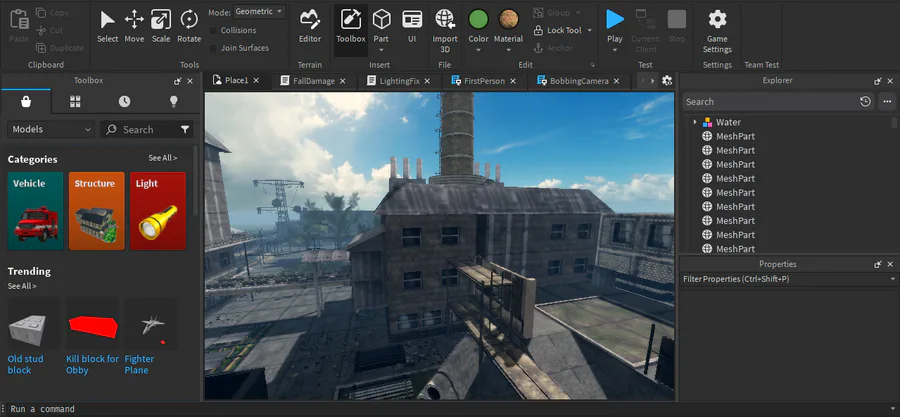Click the Anchor tool

pos(553,48)
